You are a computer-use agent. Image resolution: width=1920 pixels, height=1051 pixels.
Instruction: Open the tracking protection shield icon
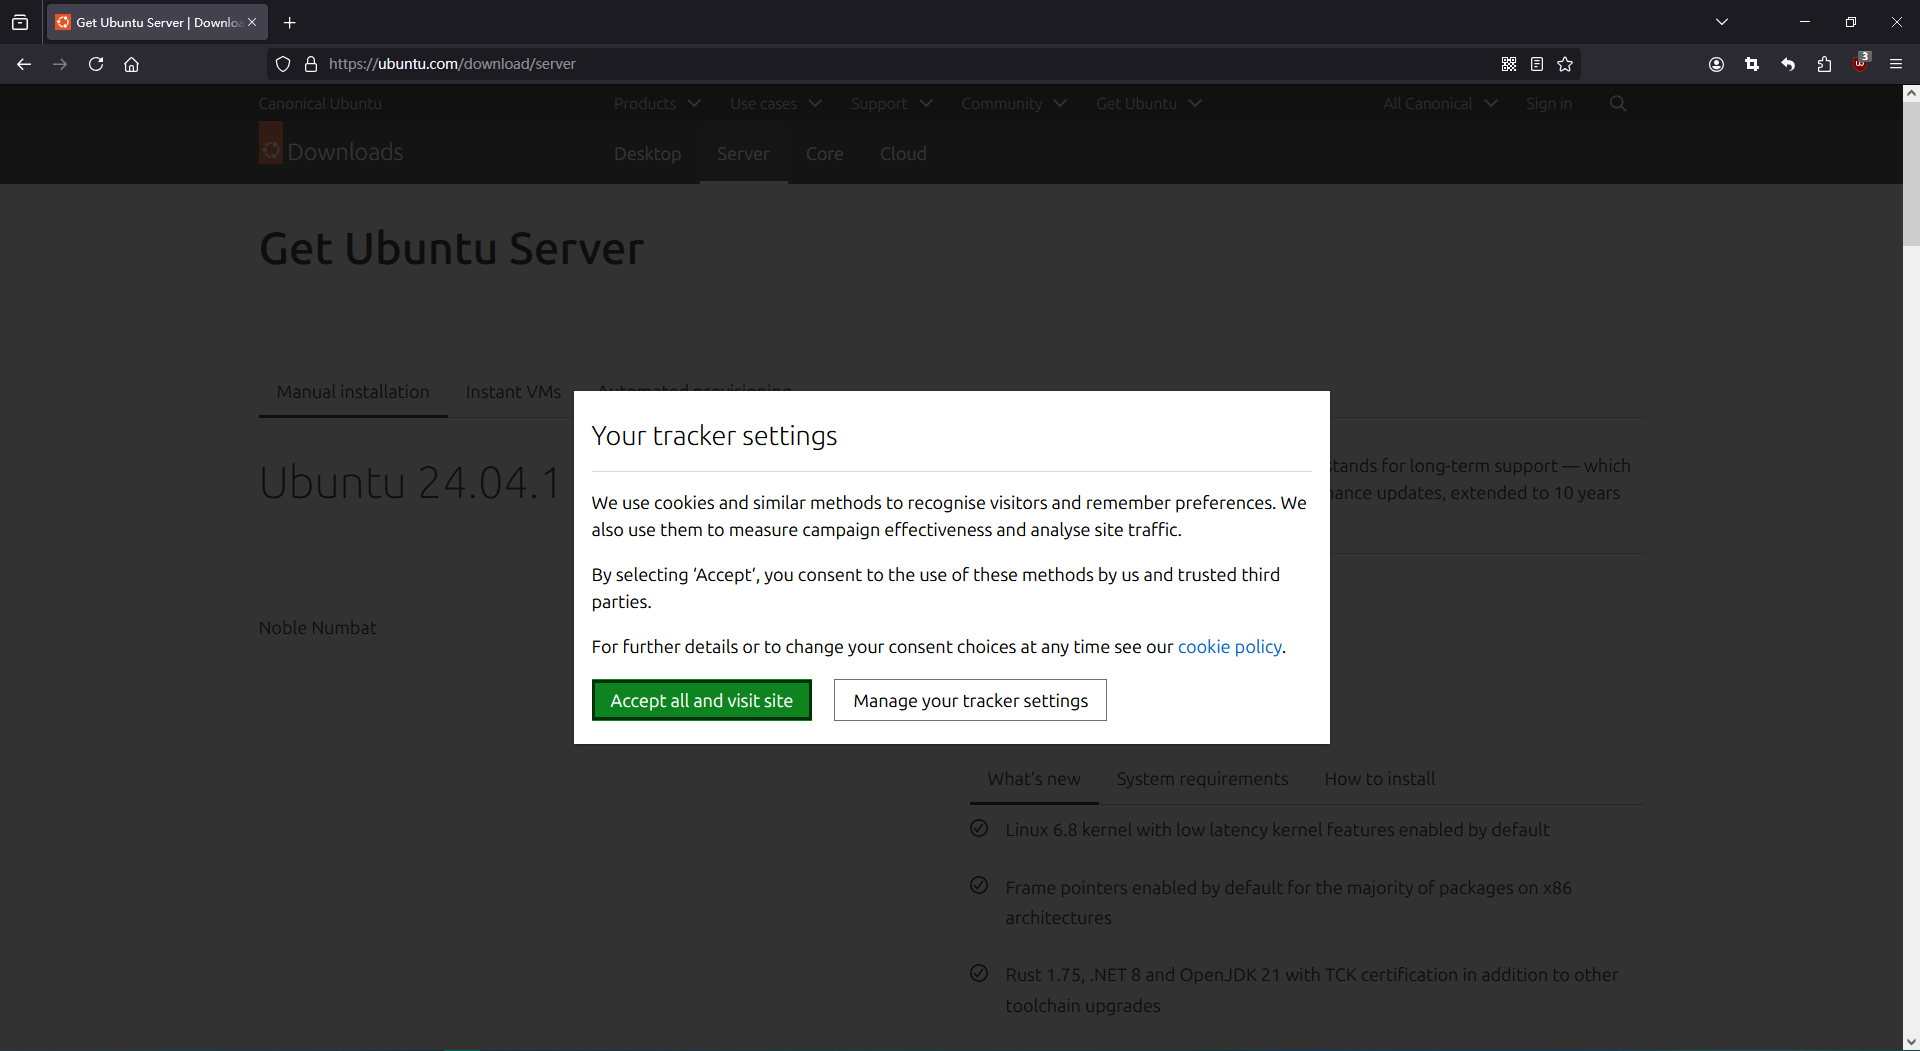click(x=283, y=64)
